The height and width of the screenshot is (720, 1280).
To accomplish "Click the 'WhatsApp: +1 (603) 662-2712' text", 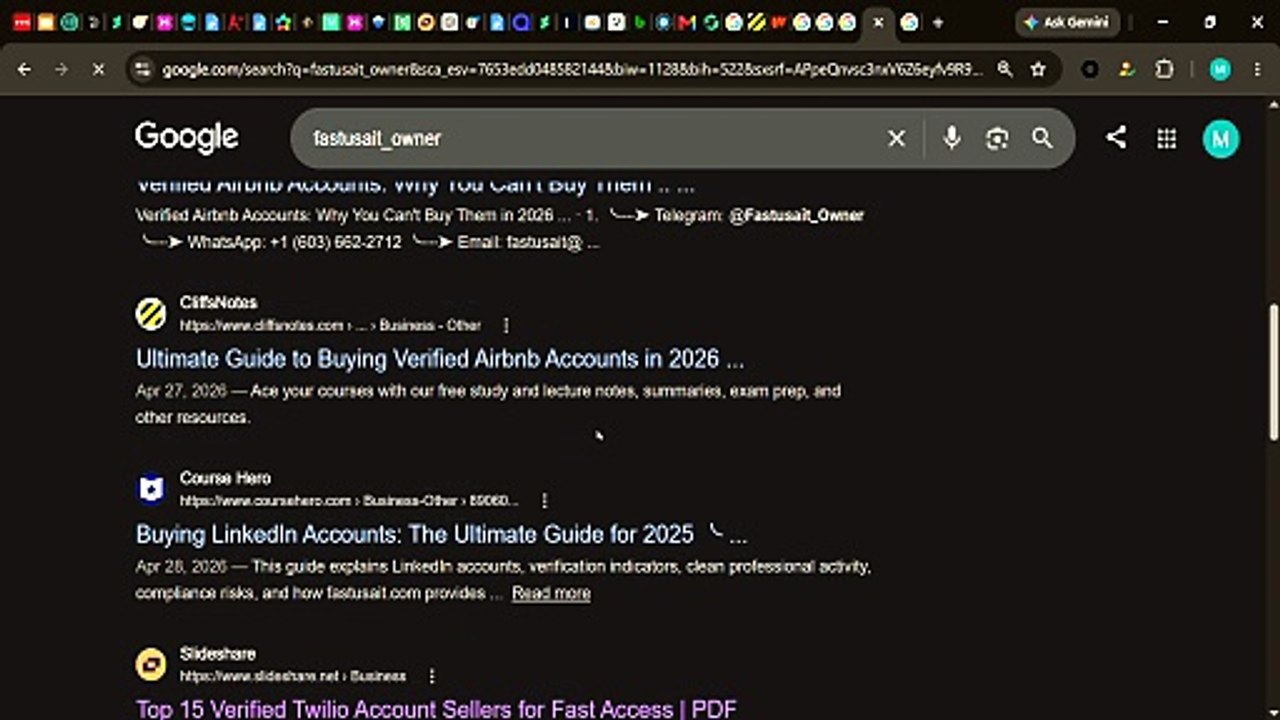I will pyautogui.click(x=294, y=242).
